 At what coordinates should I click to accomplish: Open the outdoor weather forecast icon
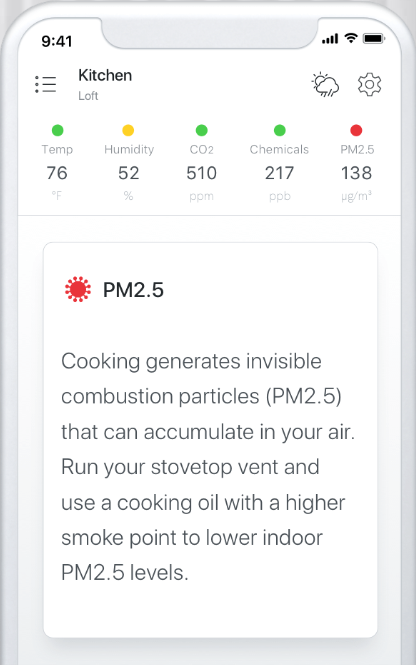coord(325,84)
